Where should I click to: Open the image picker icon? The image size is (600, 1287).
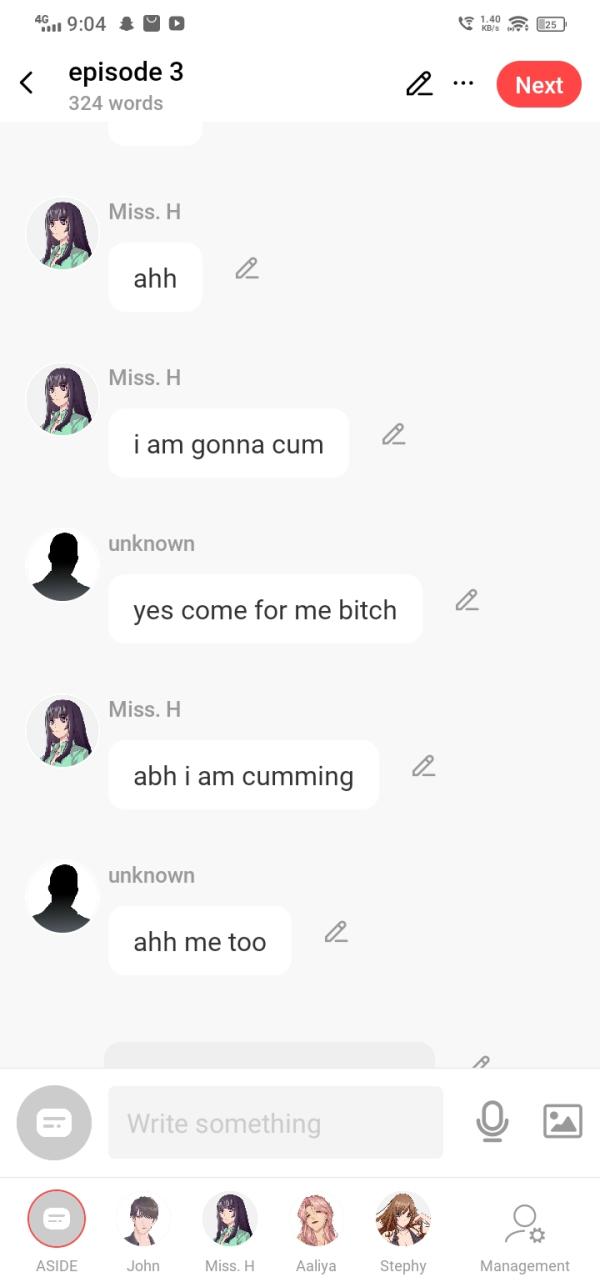click(562, 1121)
